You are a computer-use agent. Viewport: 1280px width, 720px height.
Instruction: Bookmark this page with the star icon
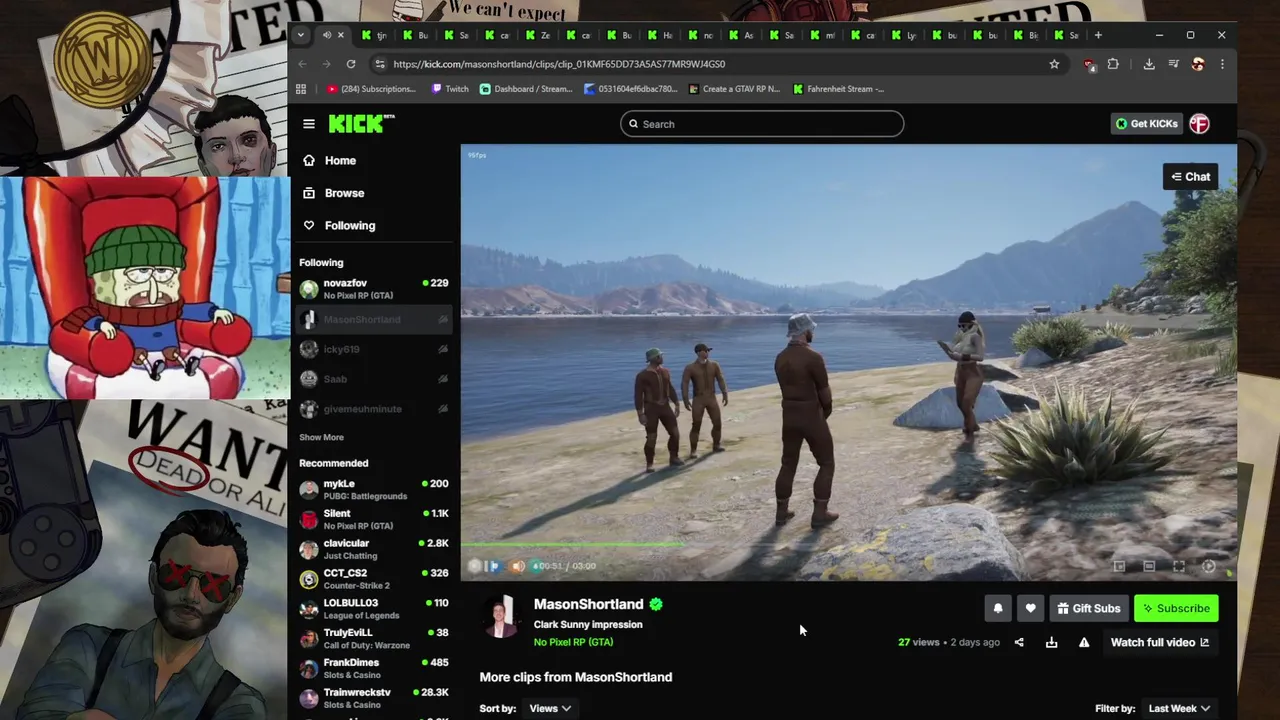(x=1054, y=64)
